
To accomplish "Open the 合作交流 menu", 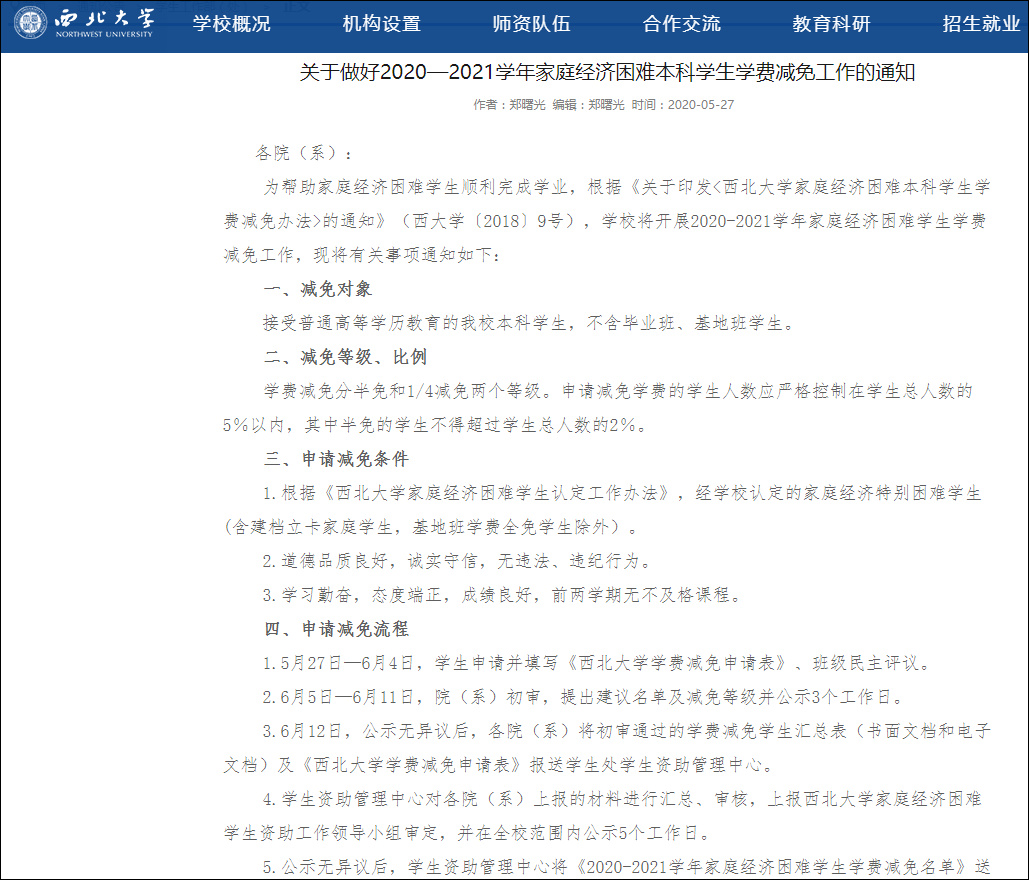I will [682, 24].
